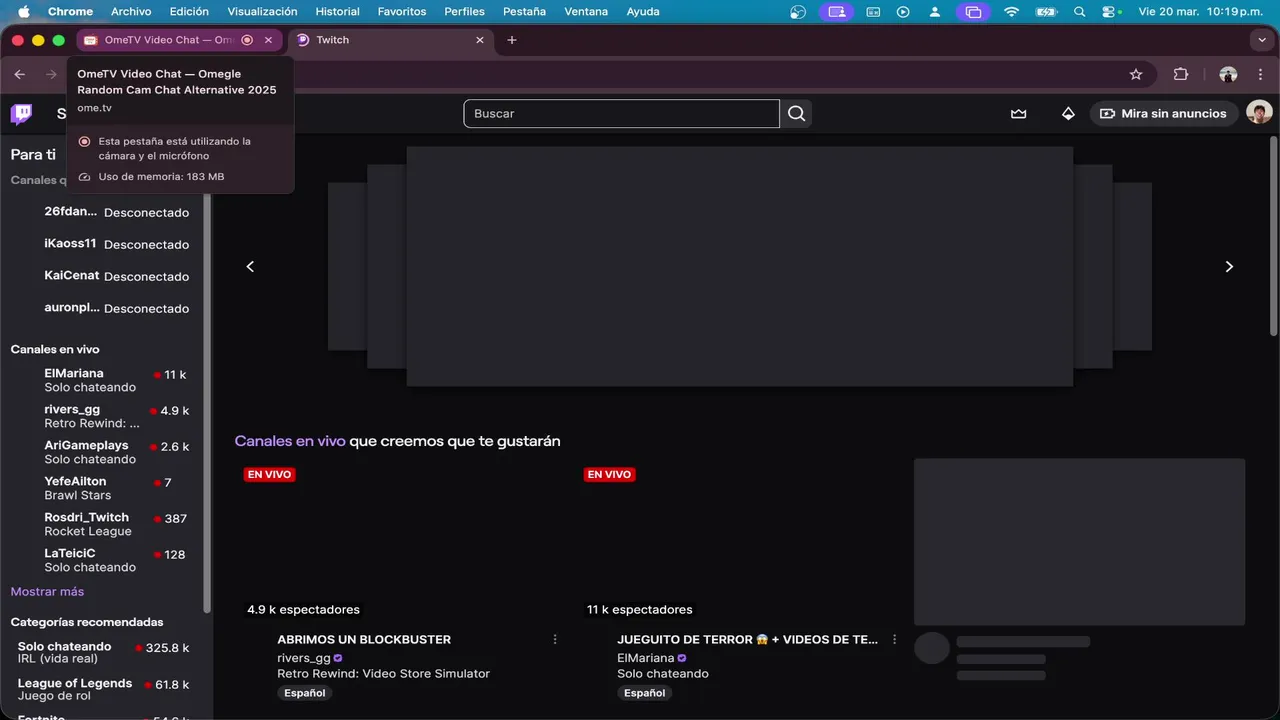Open the Canales en vivo heading link
Image resolution: width=1280 pixels, height=720 pixels.
point(290,441)
